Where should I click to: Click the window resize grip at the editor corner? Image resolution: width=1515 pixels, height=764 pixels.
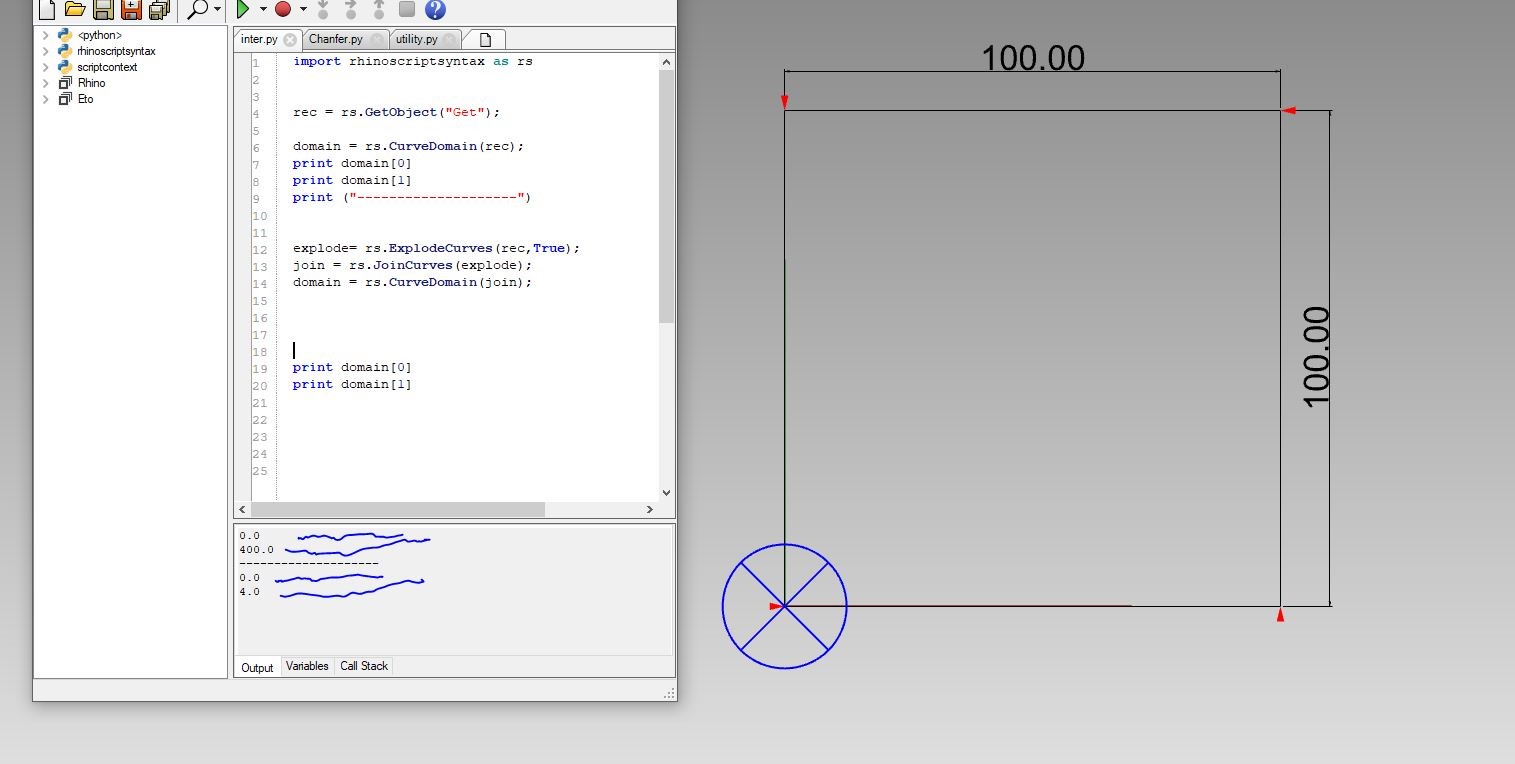point(669,693)
